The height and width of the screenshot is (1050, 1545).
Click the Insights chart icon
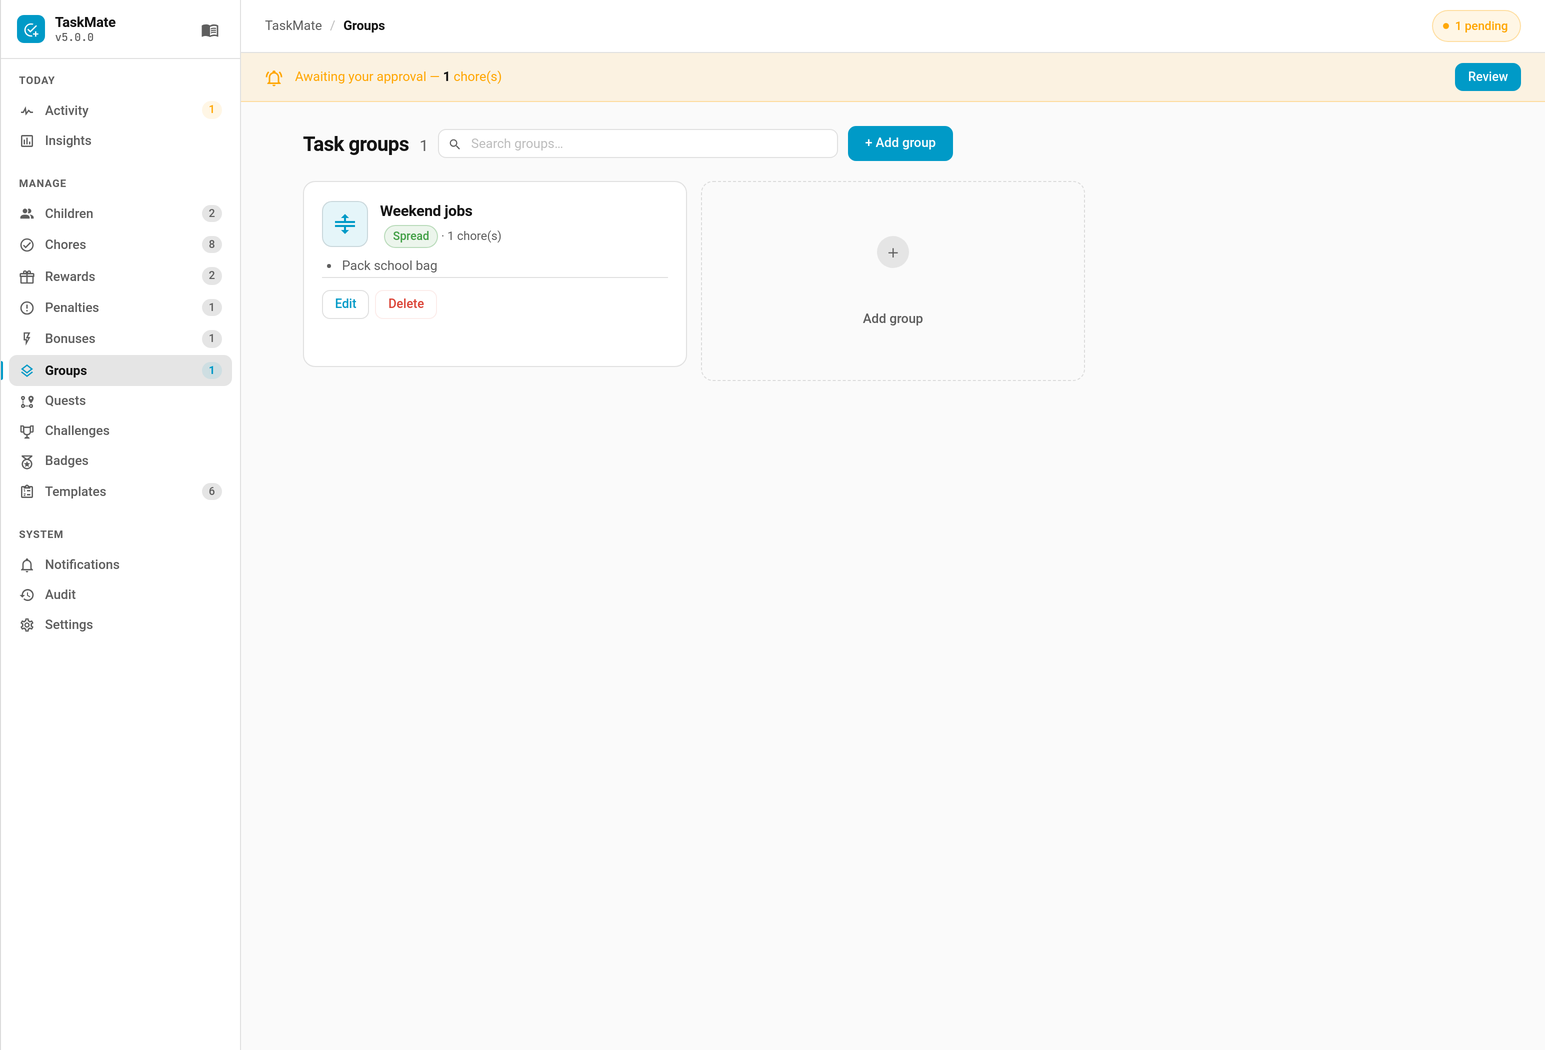pos(27,141)
